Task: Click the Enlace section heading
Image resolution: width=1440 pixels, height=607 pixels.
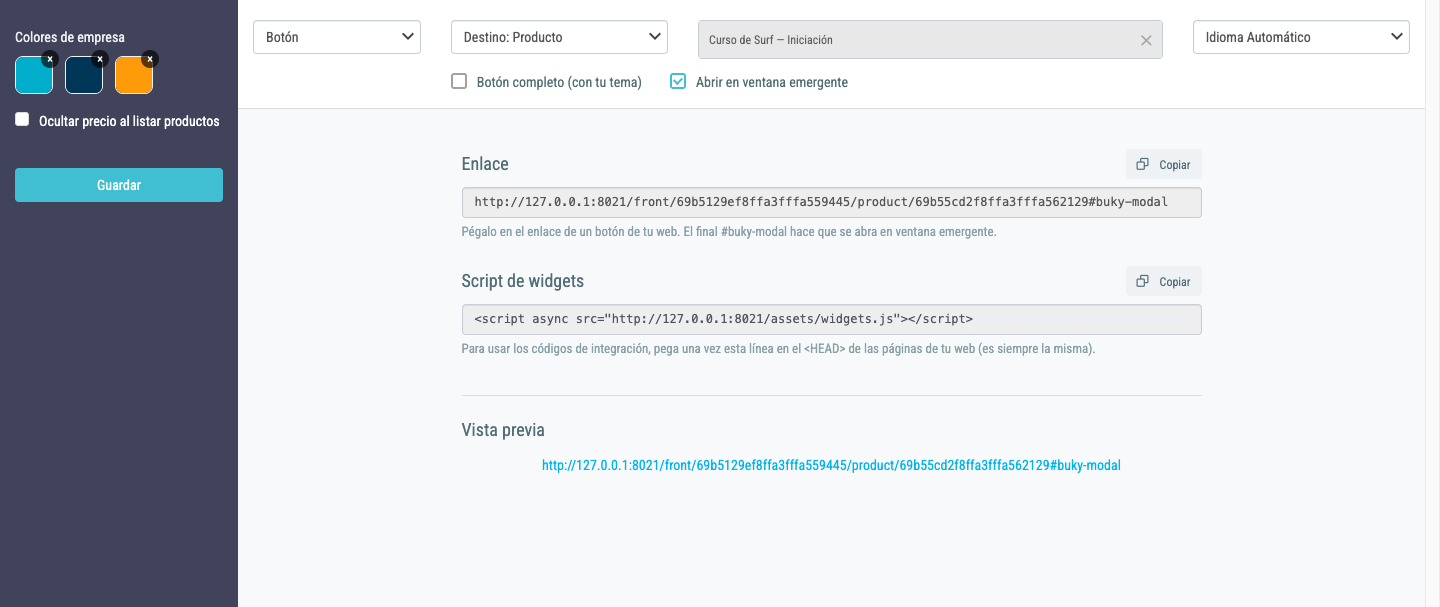Action: pos(485,164)
